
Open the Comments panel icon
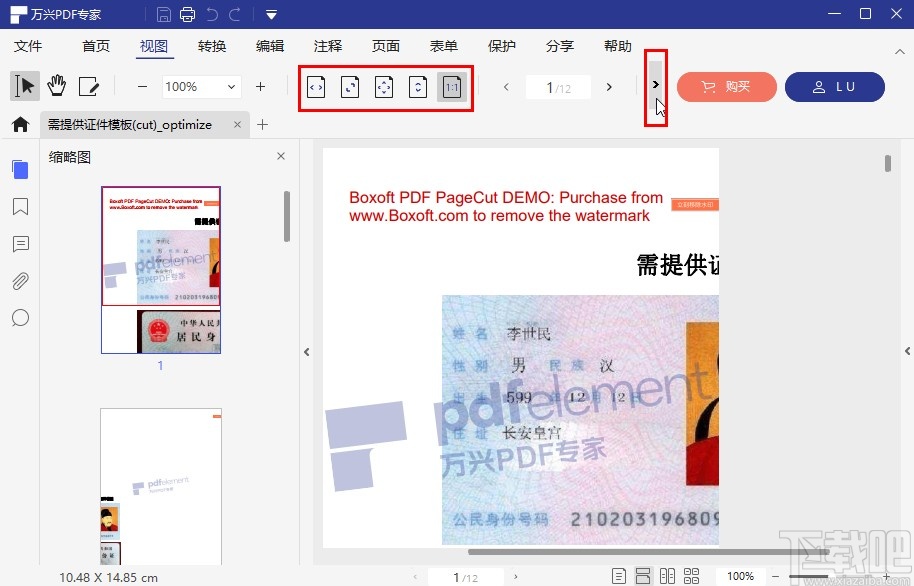[20, 244]
